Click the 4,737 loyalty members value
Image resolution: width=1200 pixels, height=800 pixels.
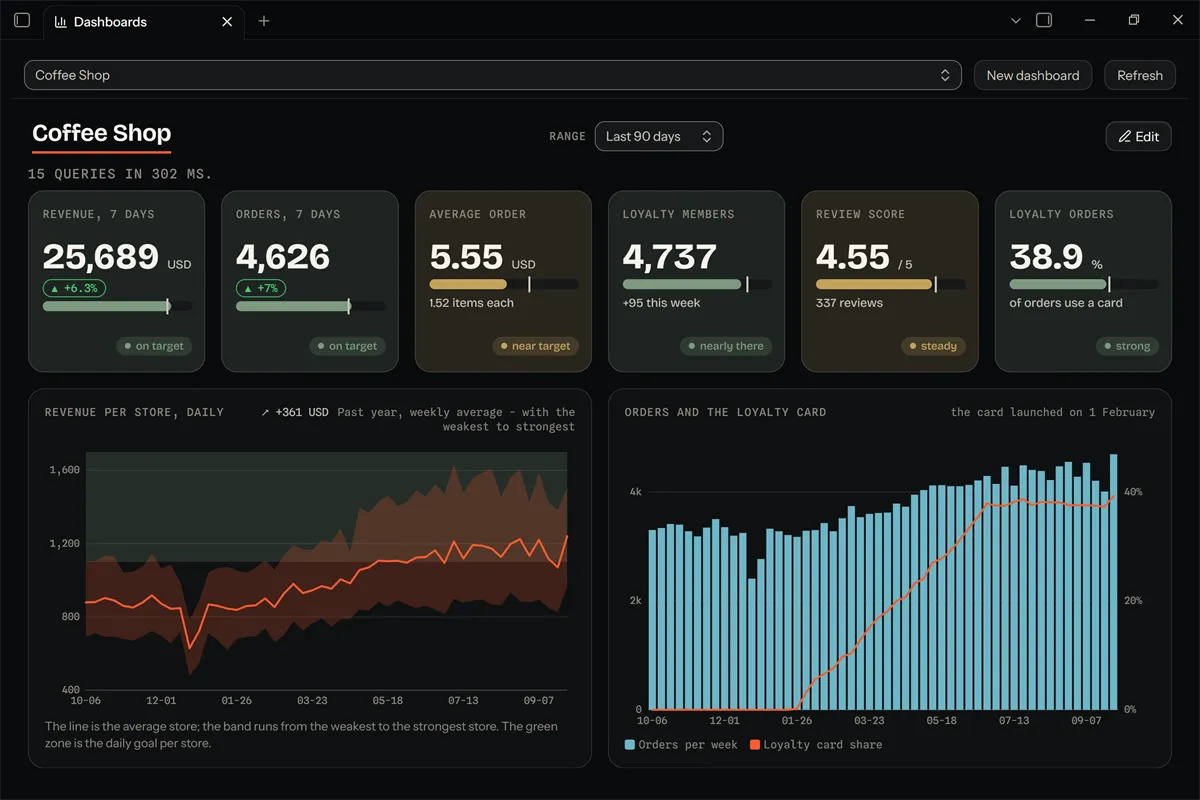pos(670,257)
